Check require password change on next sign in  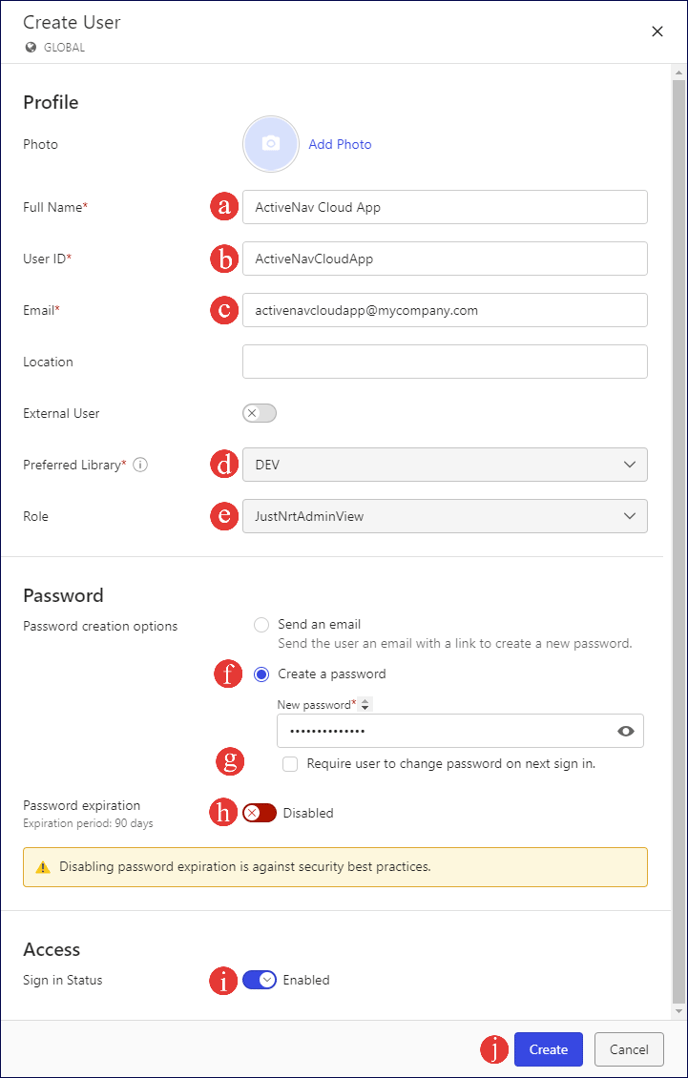click(290, 764)
